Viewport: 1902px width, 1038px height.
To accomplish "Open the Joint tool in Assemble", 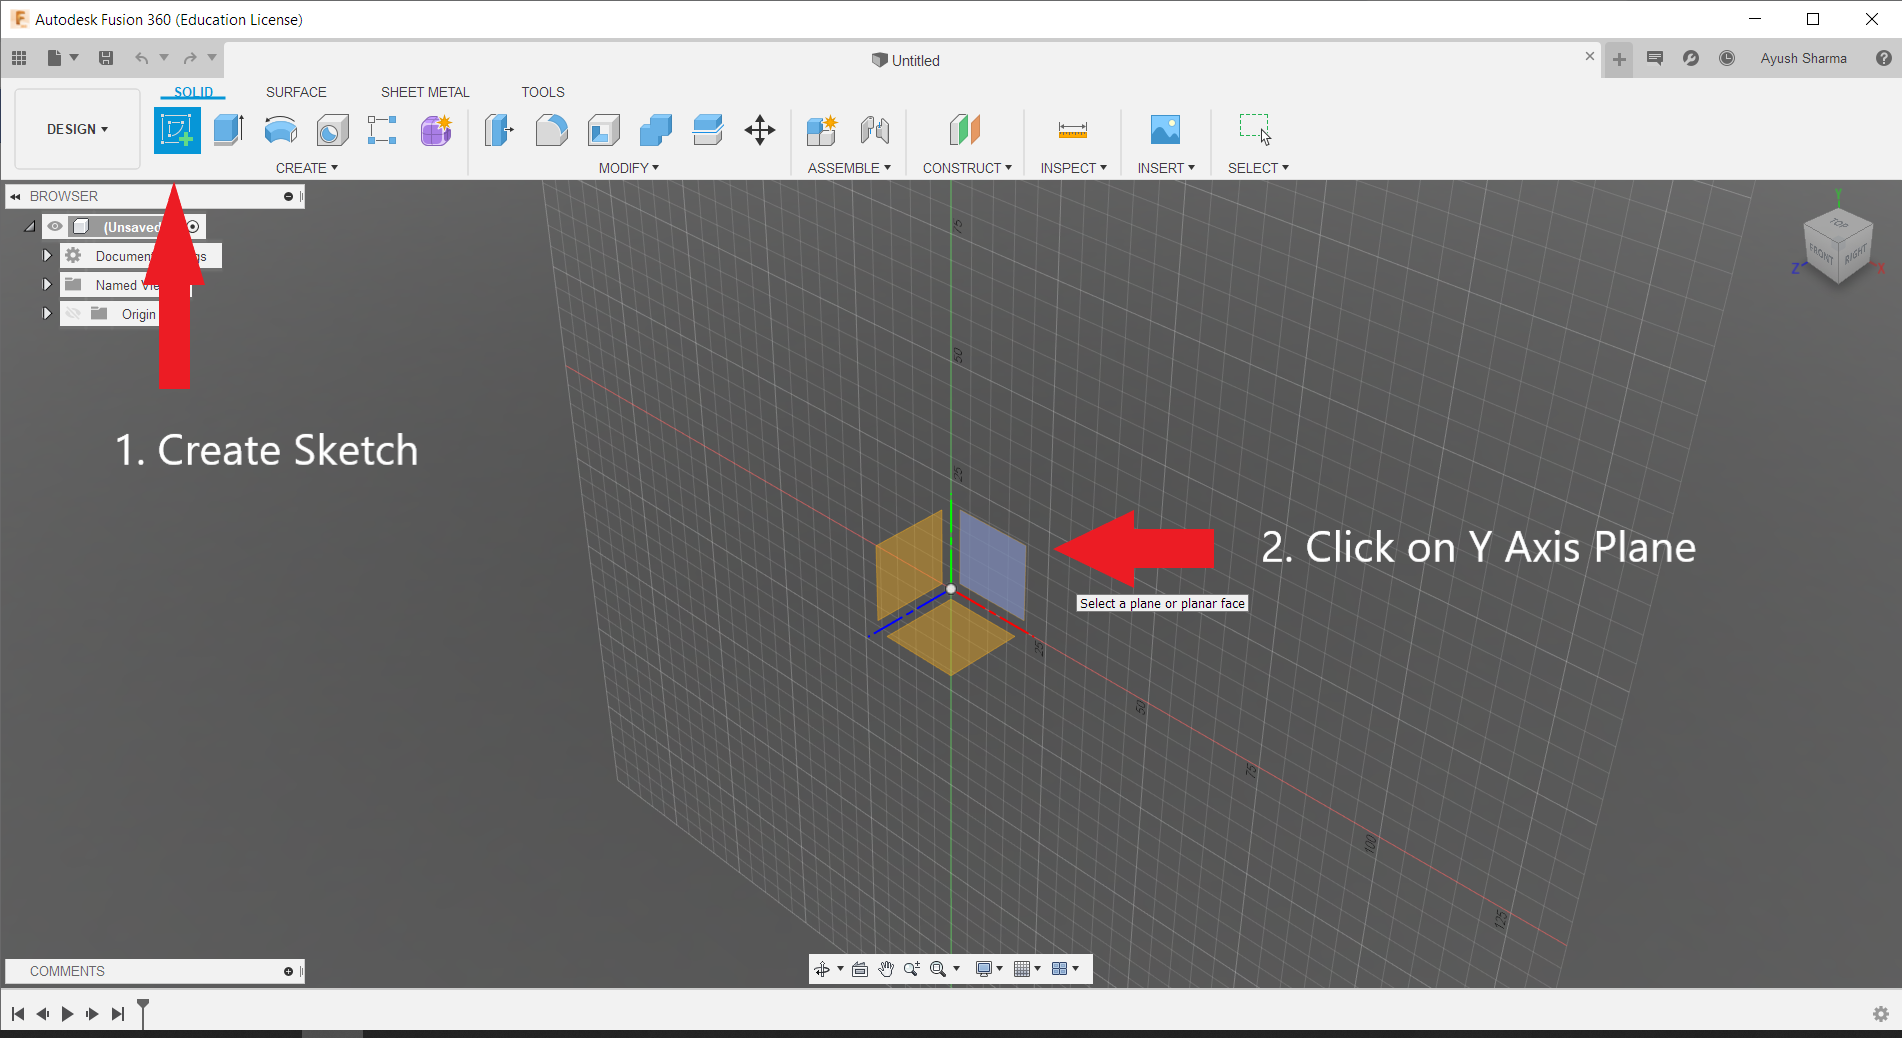I will click(875, 130).
